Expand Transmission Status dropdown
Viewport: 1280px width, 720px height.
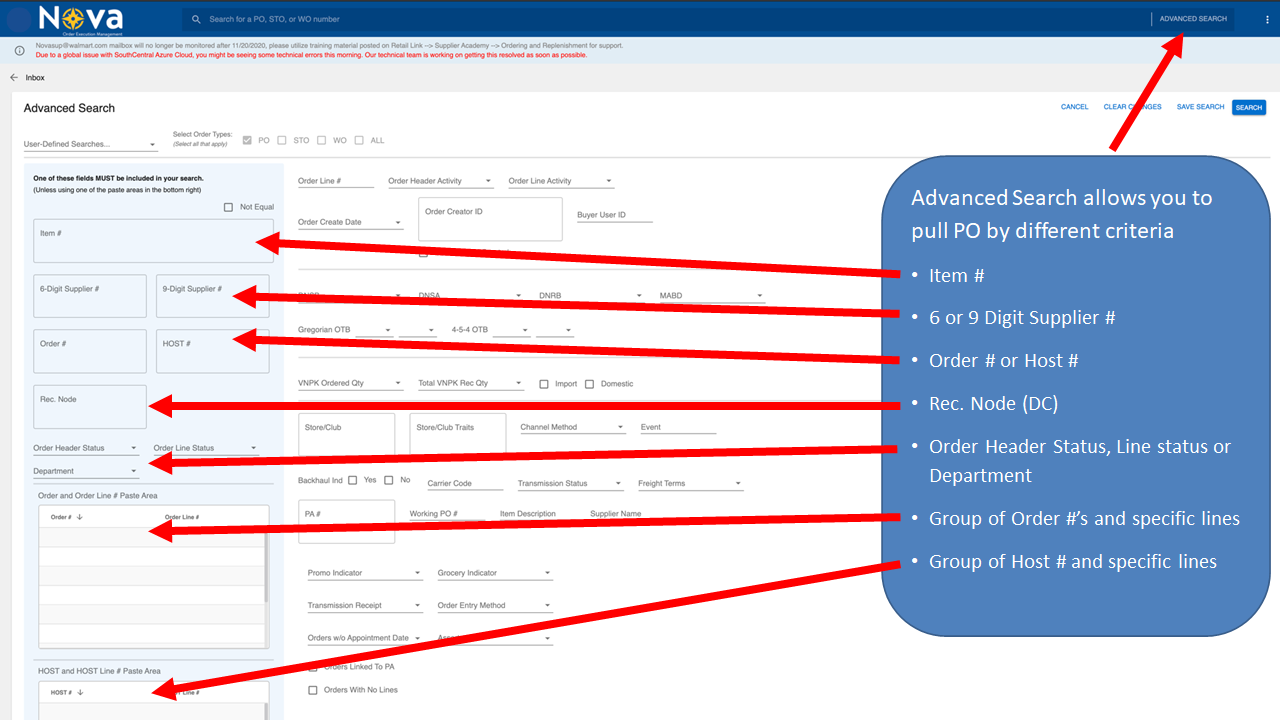[571, 483]
